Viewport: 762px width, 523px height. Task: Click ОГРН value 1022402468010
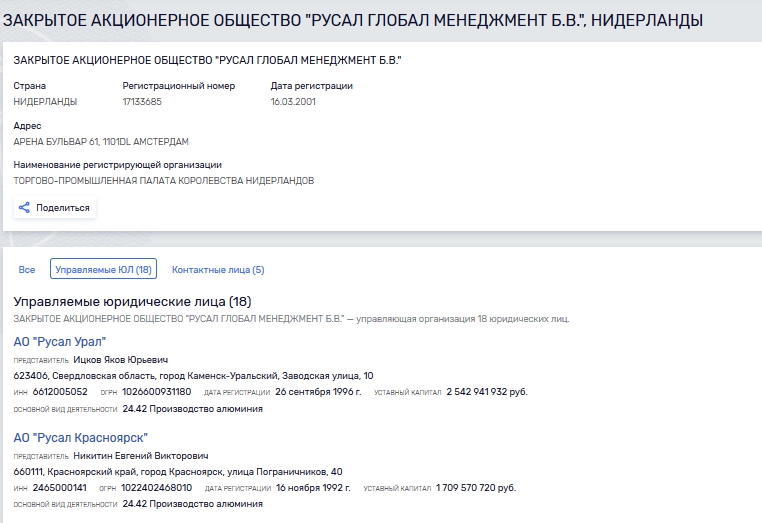156,488
